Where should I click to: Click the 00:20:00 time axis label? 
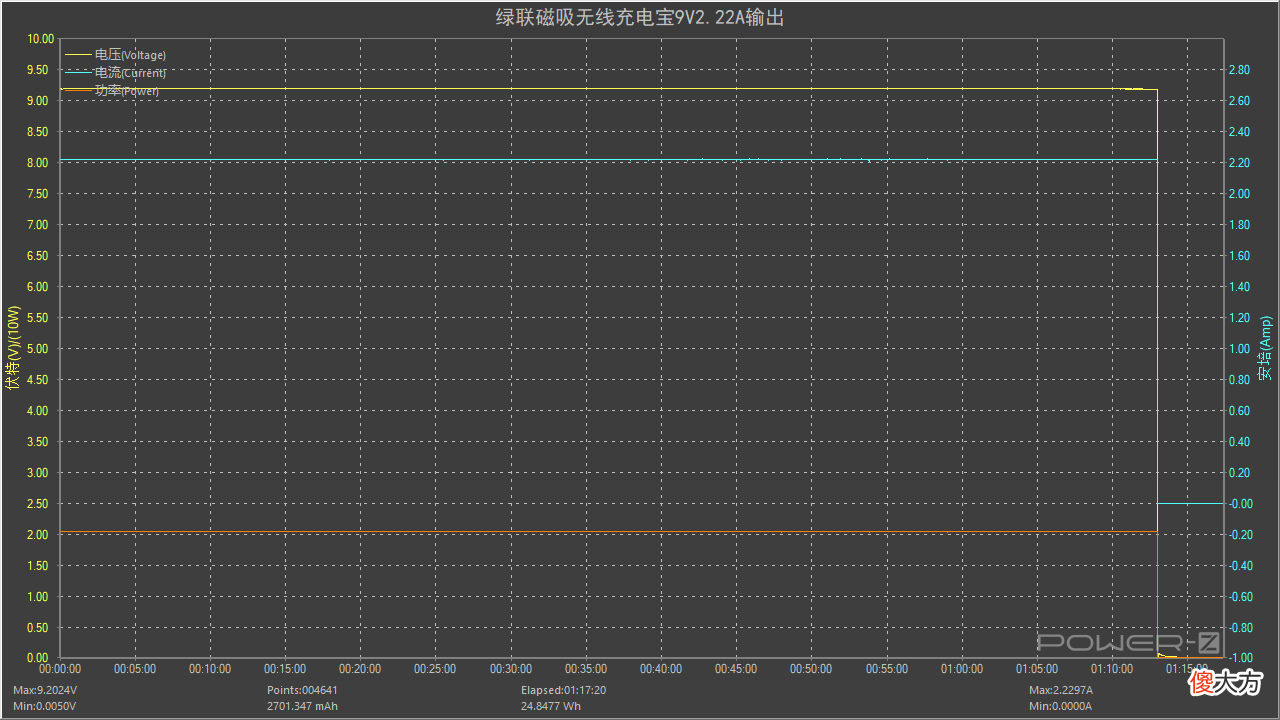click(x=360, y=670)
